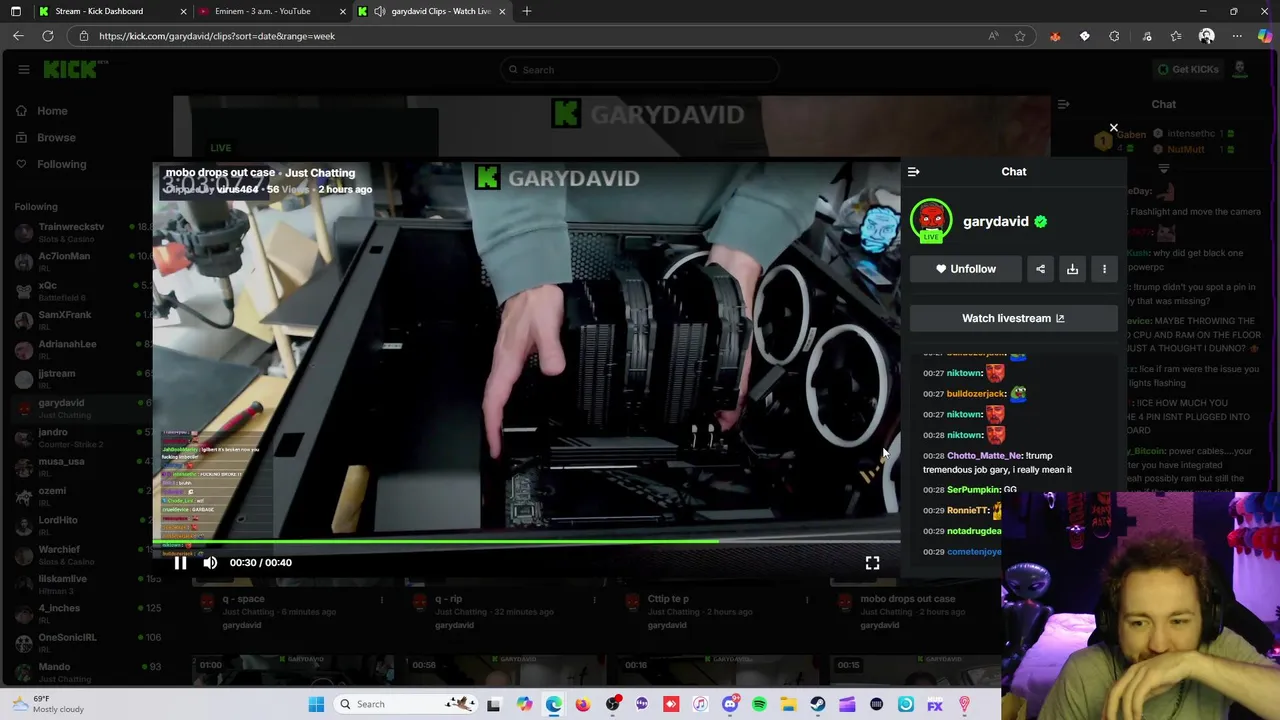Go back in browser

[18, 36]
